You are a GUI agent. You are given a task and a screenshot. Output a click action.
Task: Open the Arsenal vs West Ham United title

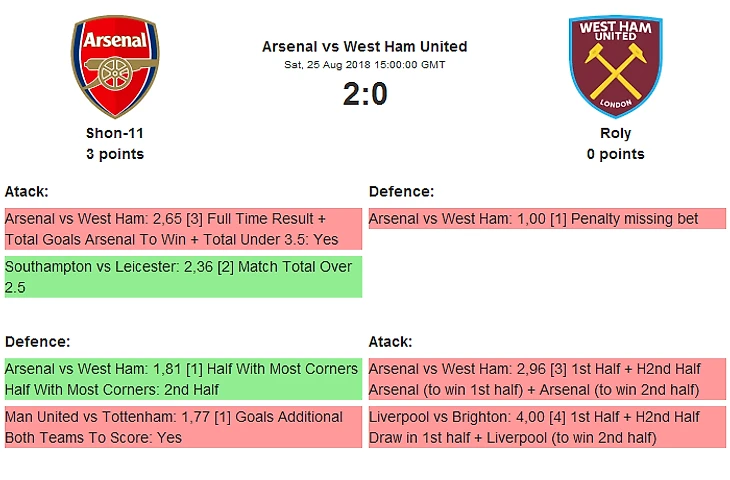pyautogui.click(x=364, y=46)
